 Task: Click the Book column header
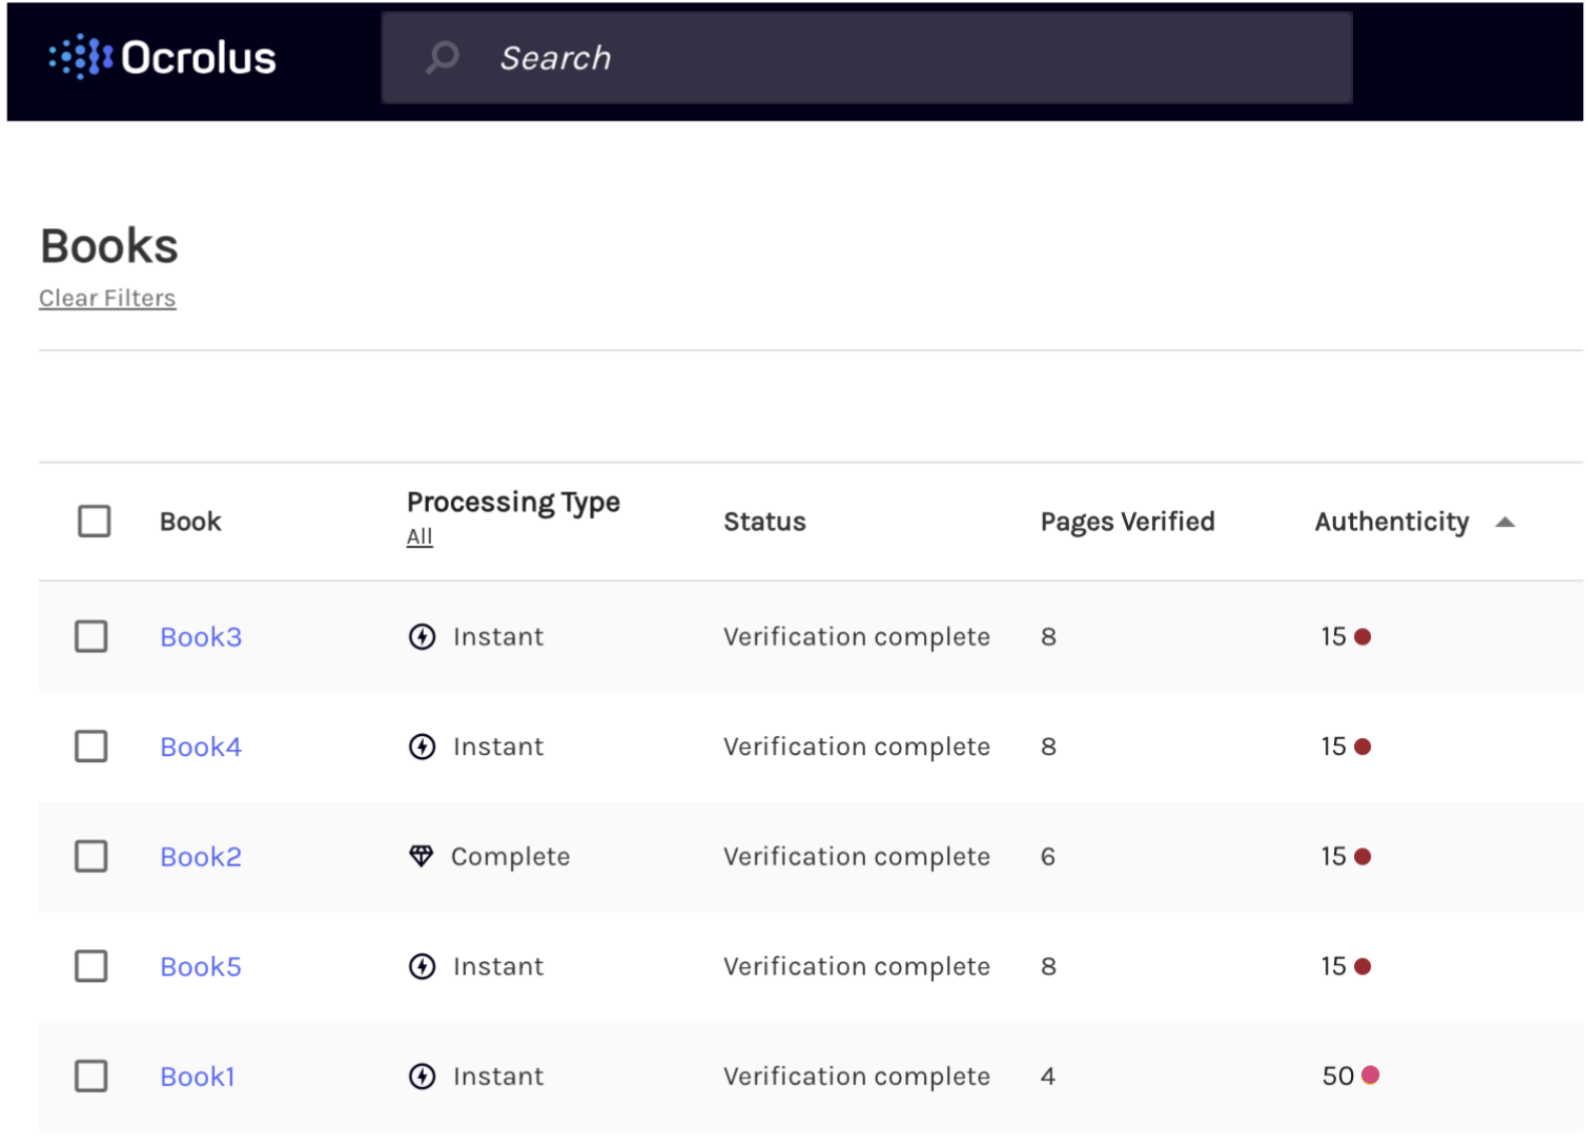coord(190,522)
